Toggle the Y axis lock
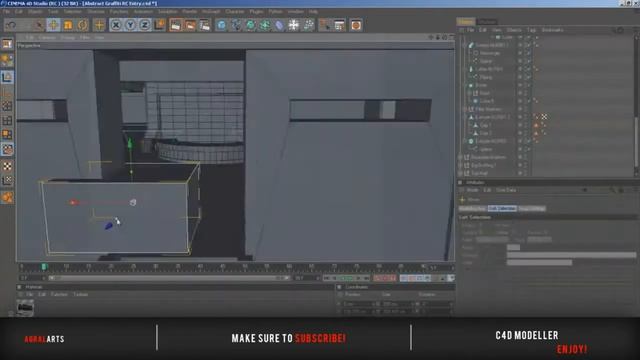The height and width of the screenshot is (360, 640). 130,25
